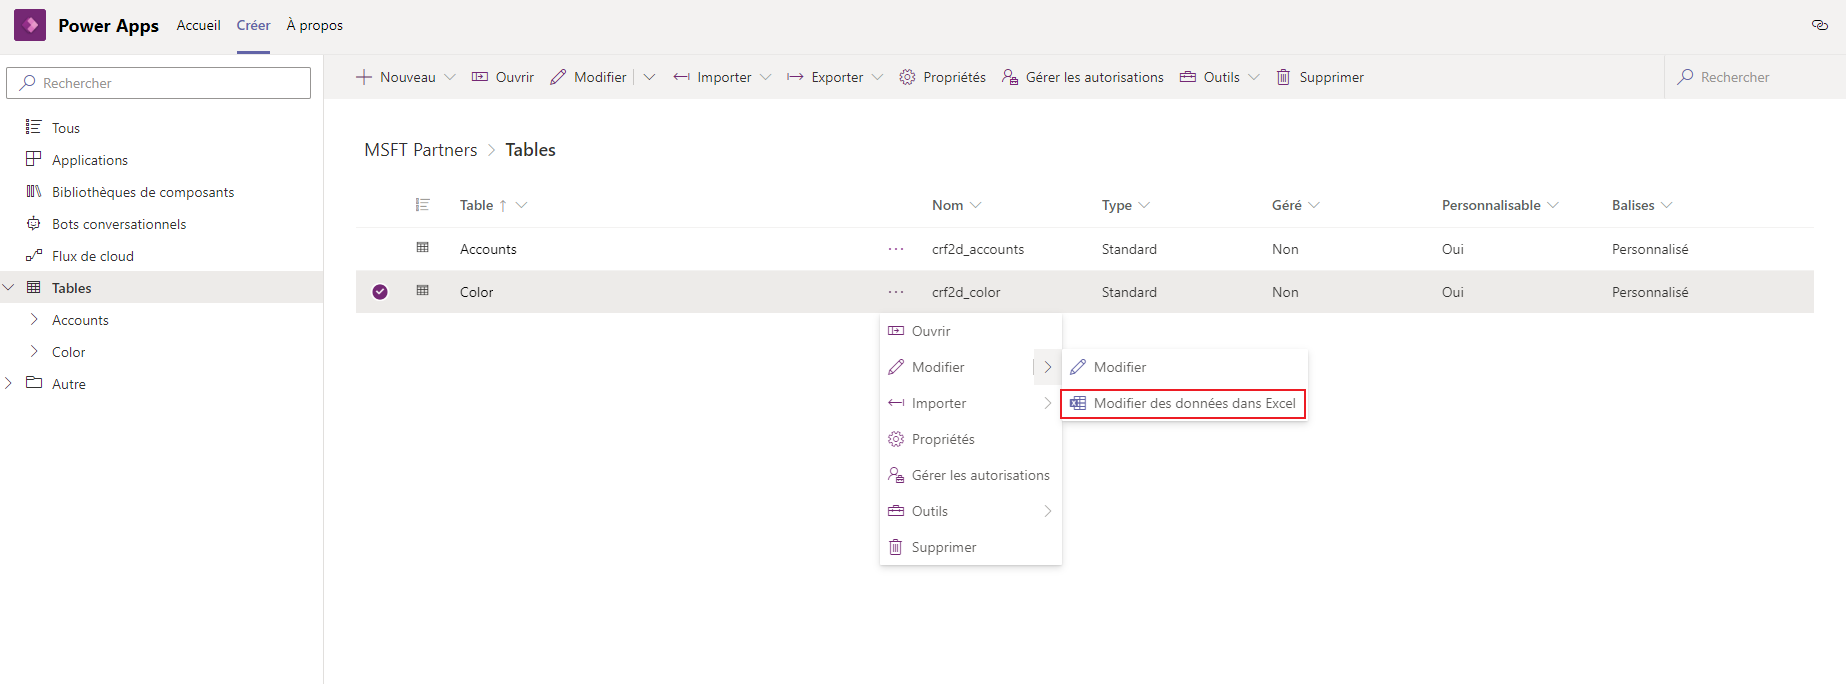
Task: Open the Modifier split-button dropdown arrow
Action: 649,77
